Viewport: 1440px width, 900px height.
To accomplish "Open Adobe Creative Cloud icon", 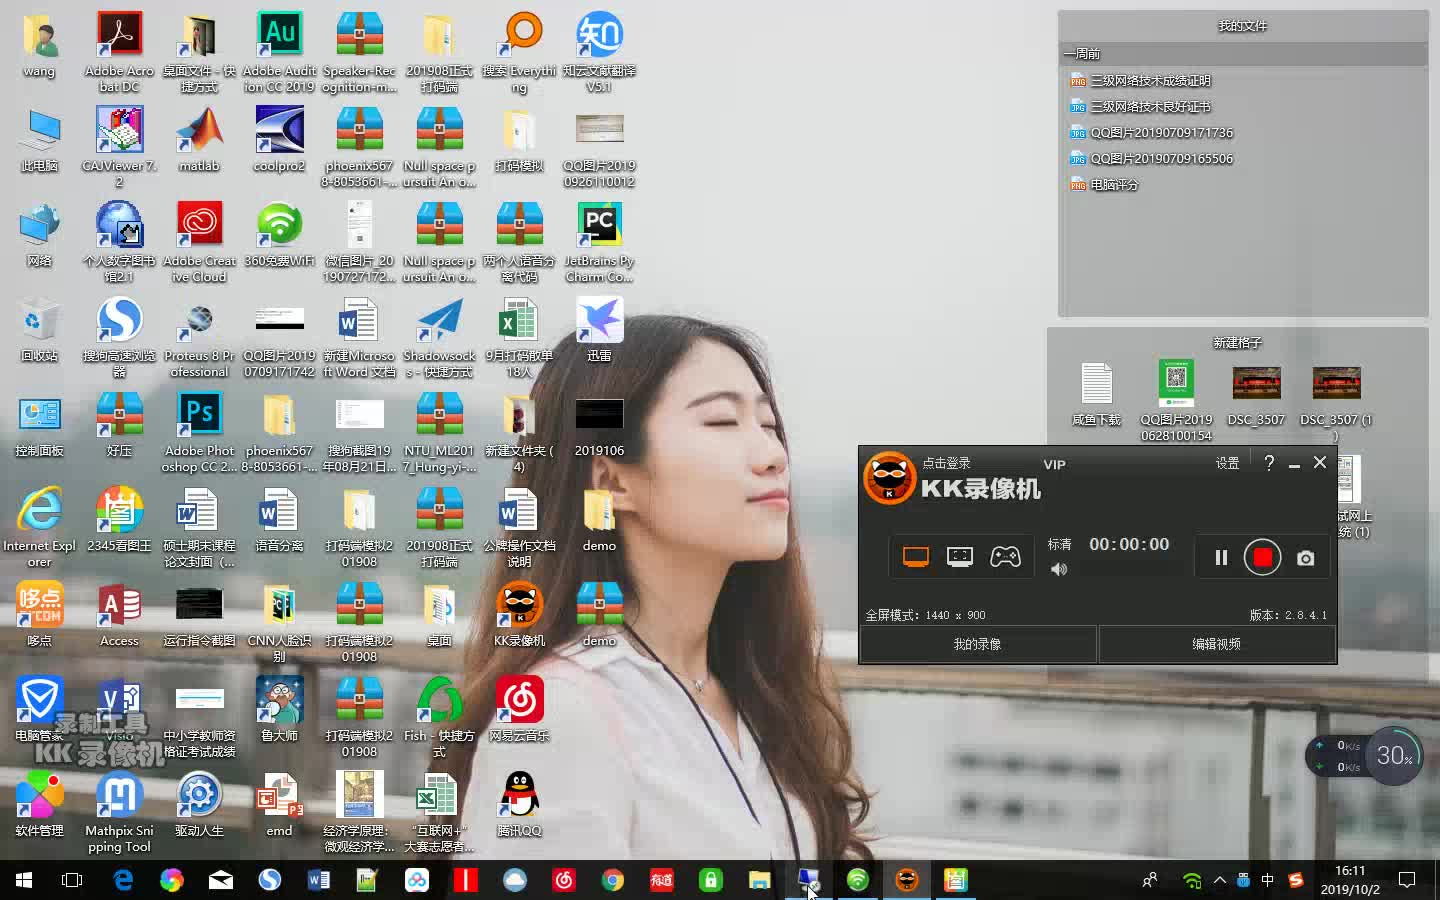I will [x=199, y=241].
